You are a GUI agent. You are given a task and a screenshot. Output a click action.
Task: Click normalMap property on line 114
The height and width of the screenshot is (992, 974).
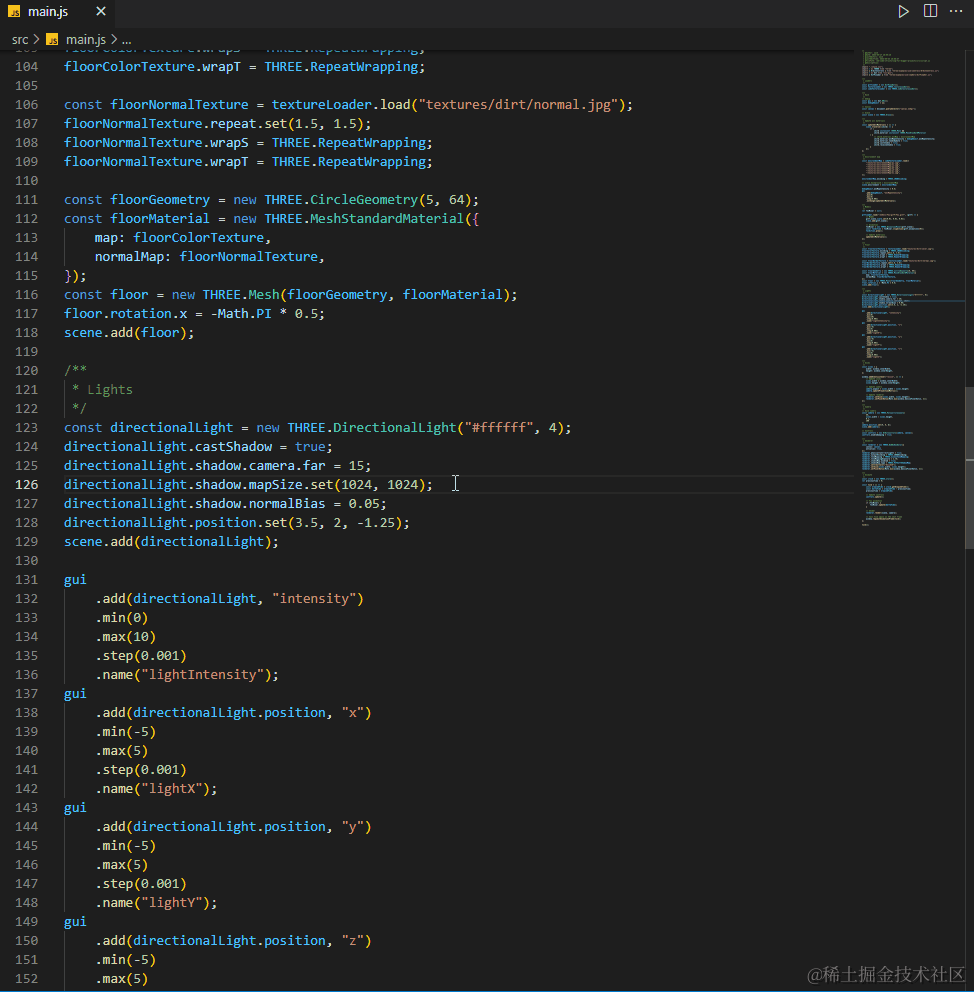point(130,257)
